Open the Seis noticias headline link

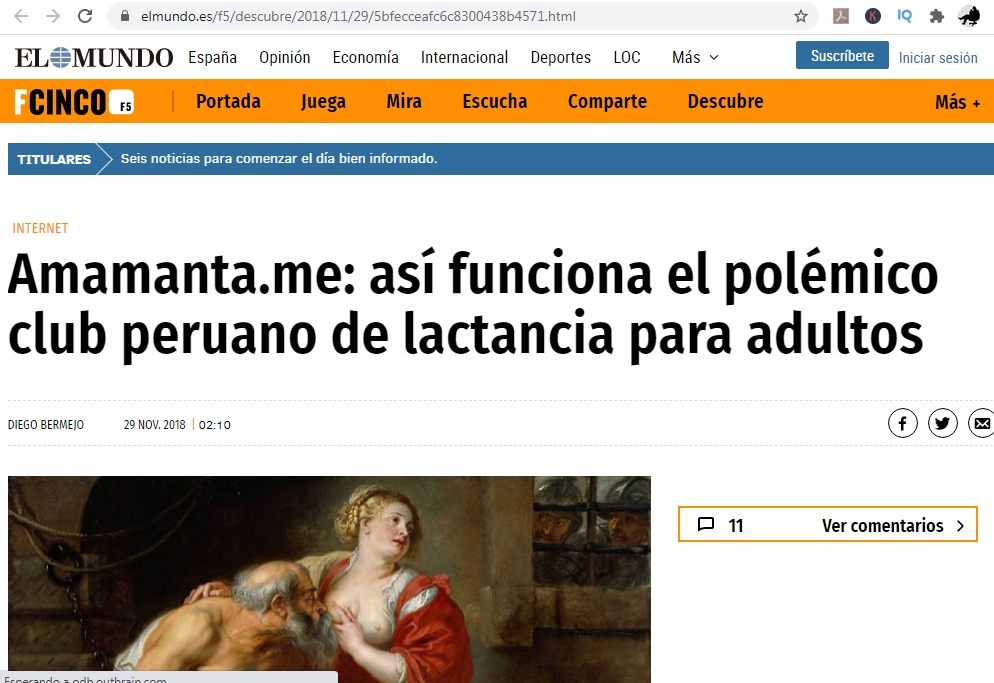coord(279,159)
